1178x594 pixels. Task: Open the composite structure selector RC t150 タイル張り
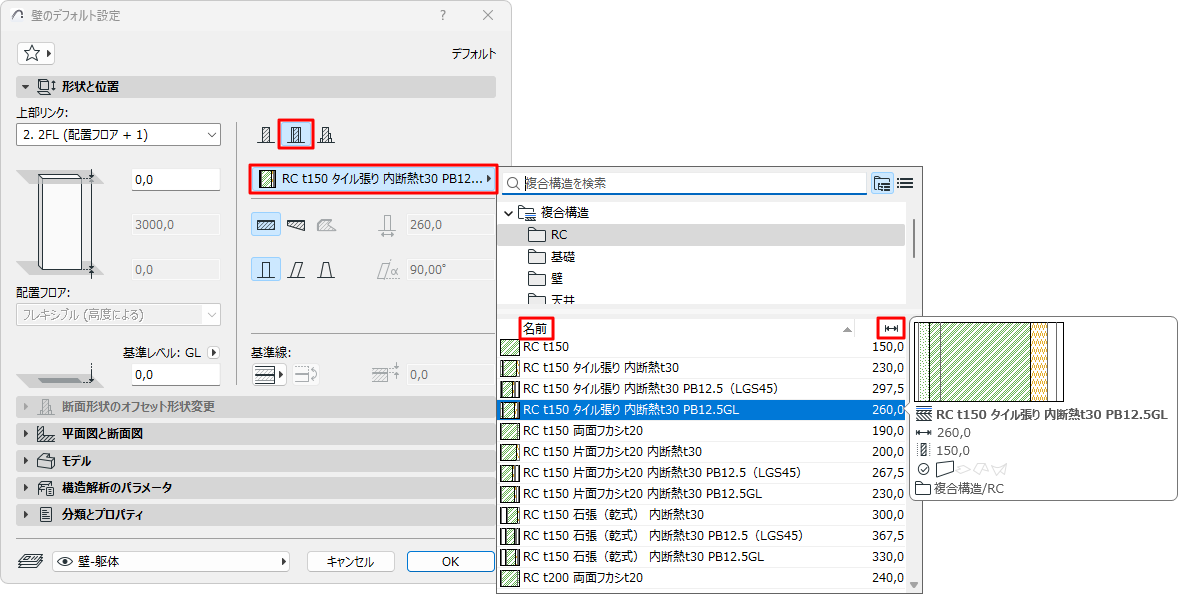click(373, 179)
